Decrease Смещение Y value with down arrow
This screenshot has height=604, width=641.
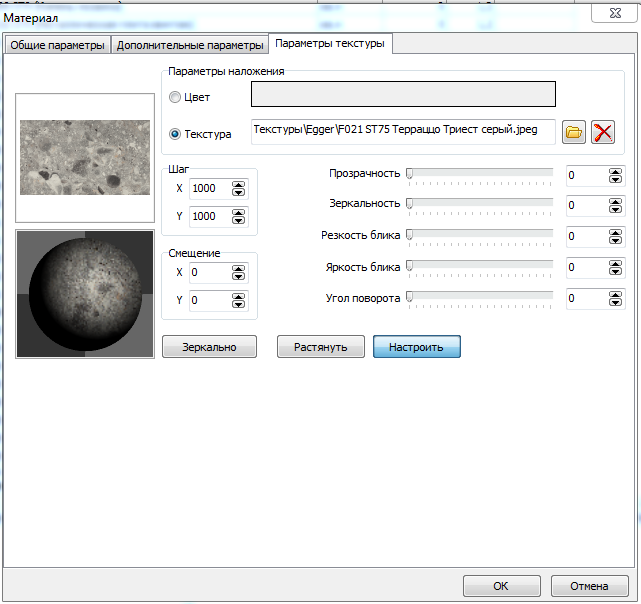238,304
